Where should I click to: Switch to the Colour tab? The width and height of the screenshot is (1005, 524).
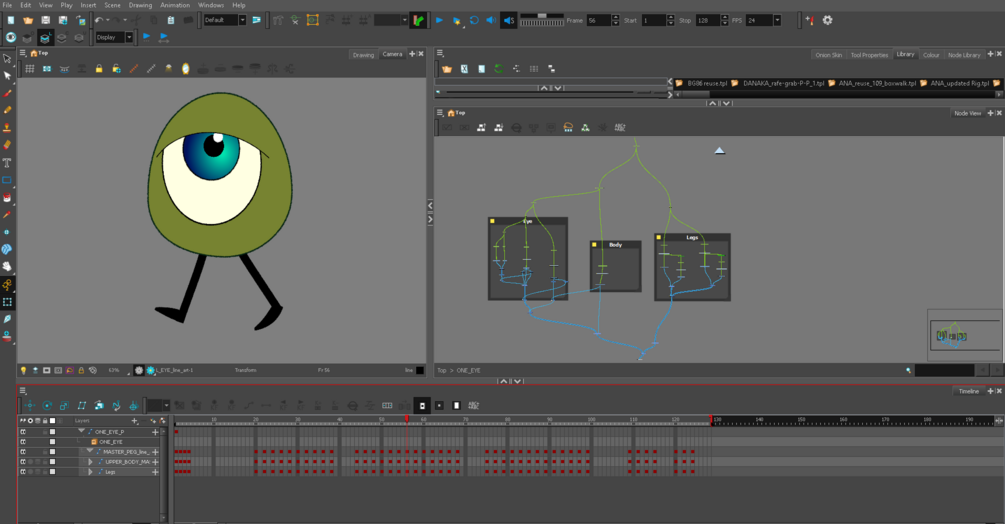click(x=931, y=55)
